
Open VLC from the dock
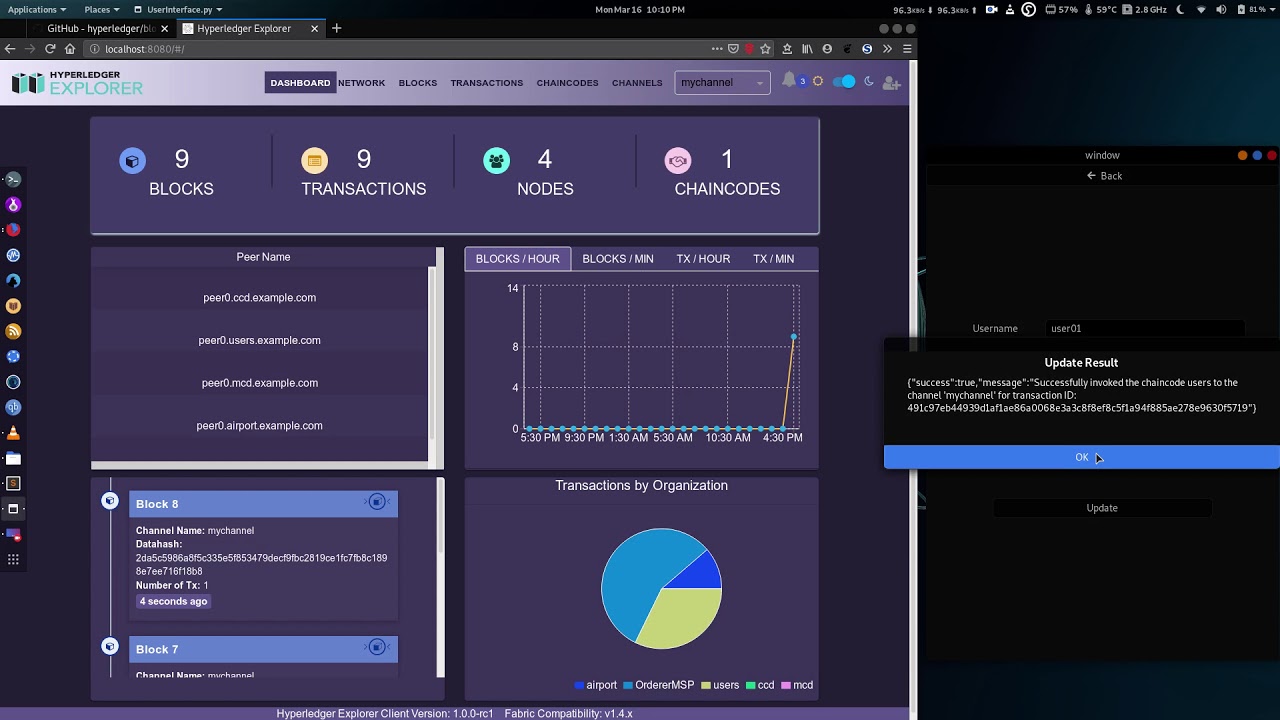coord(13,433)
